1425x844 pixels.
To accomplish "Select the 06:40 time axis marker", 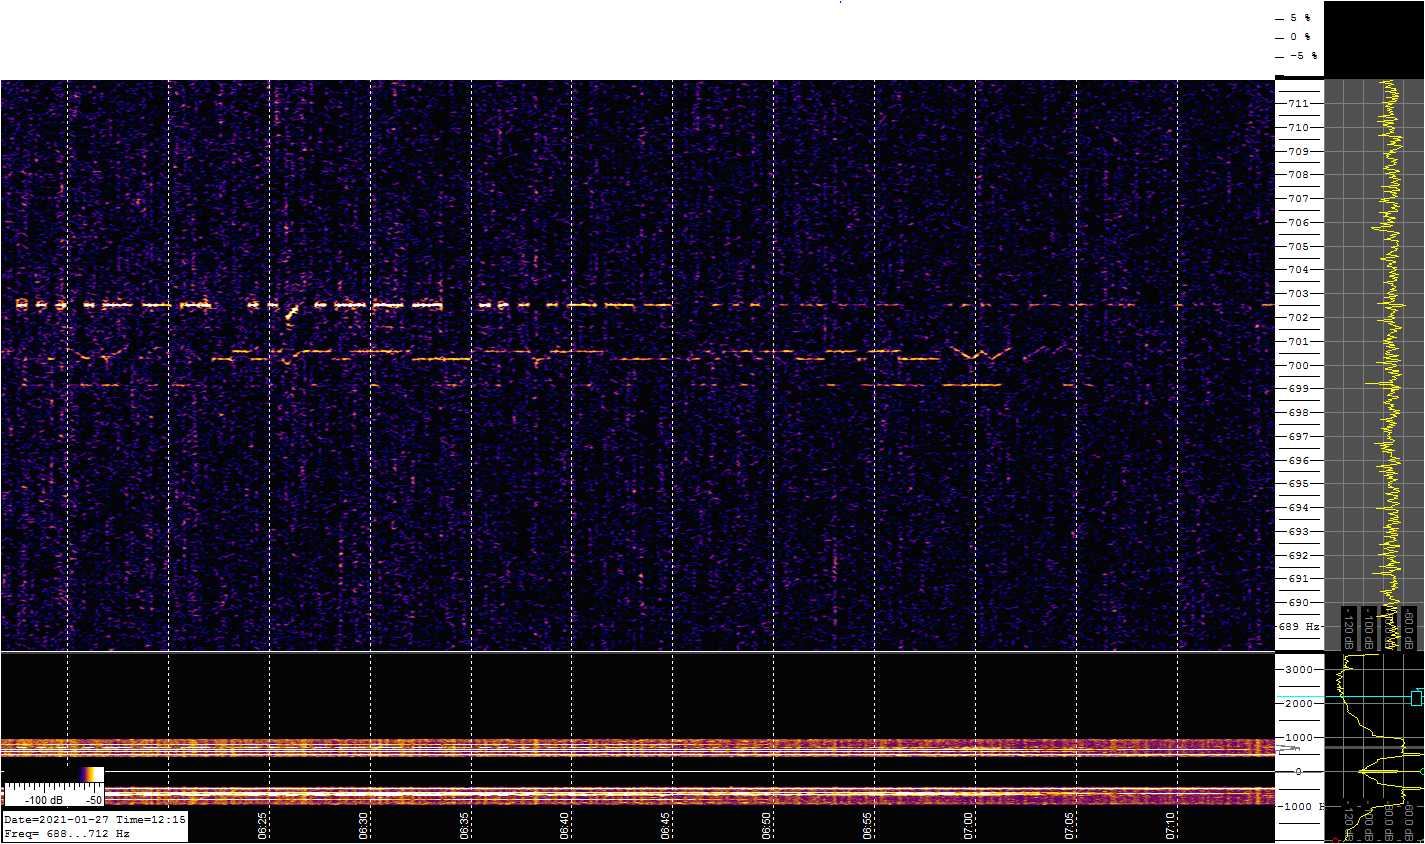I will (565, 825).
